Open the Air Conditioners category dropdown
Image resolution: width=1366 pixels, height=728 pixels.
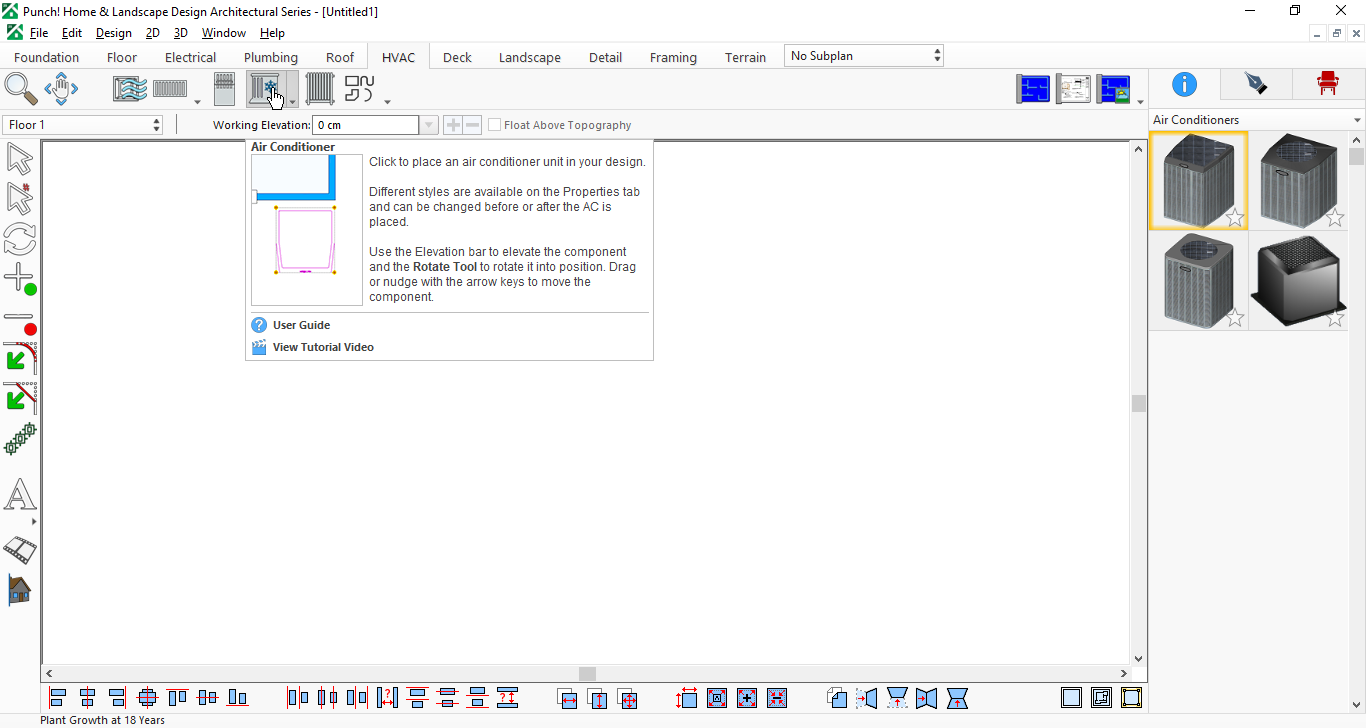(x=1257, y=120)
